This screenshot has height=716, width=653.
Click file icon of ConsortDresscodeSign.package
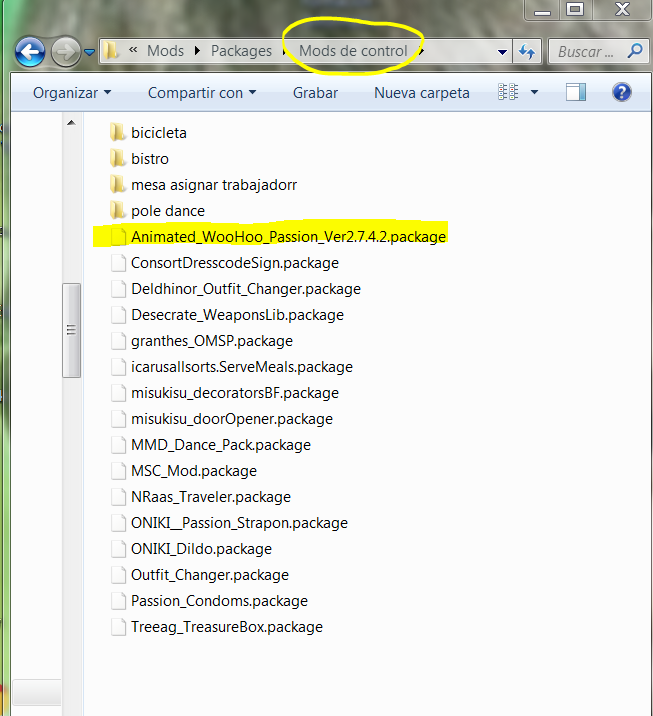(x=118, y=263)
